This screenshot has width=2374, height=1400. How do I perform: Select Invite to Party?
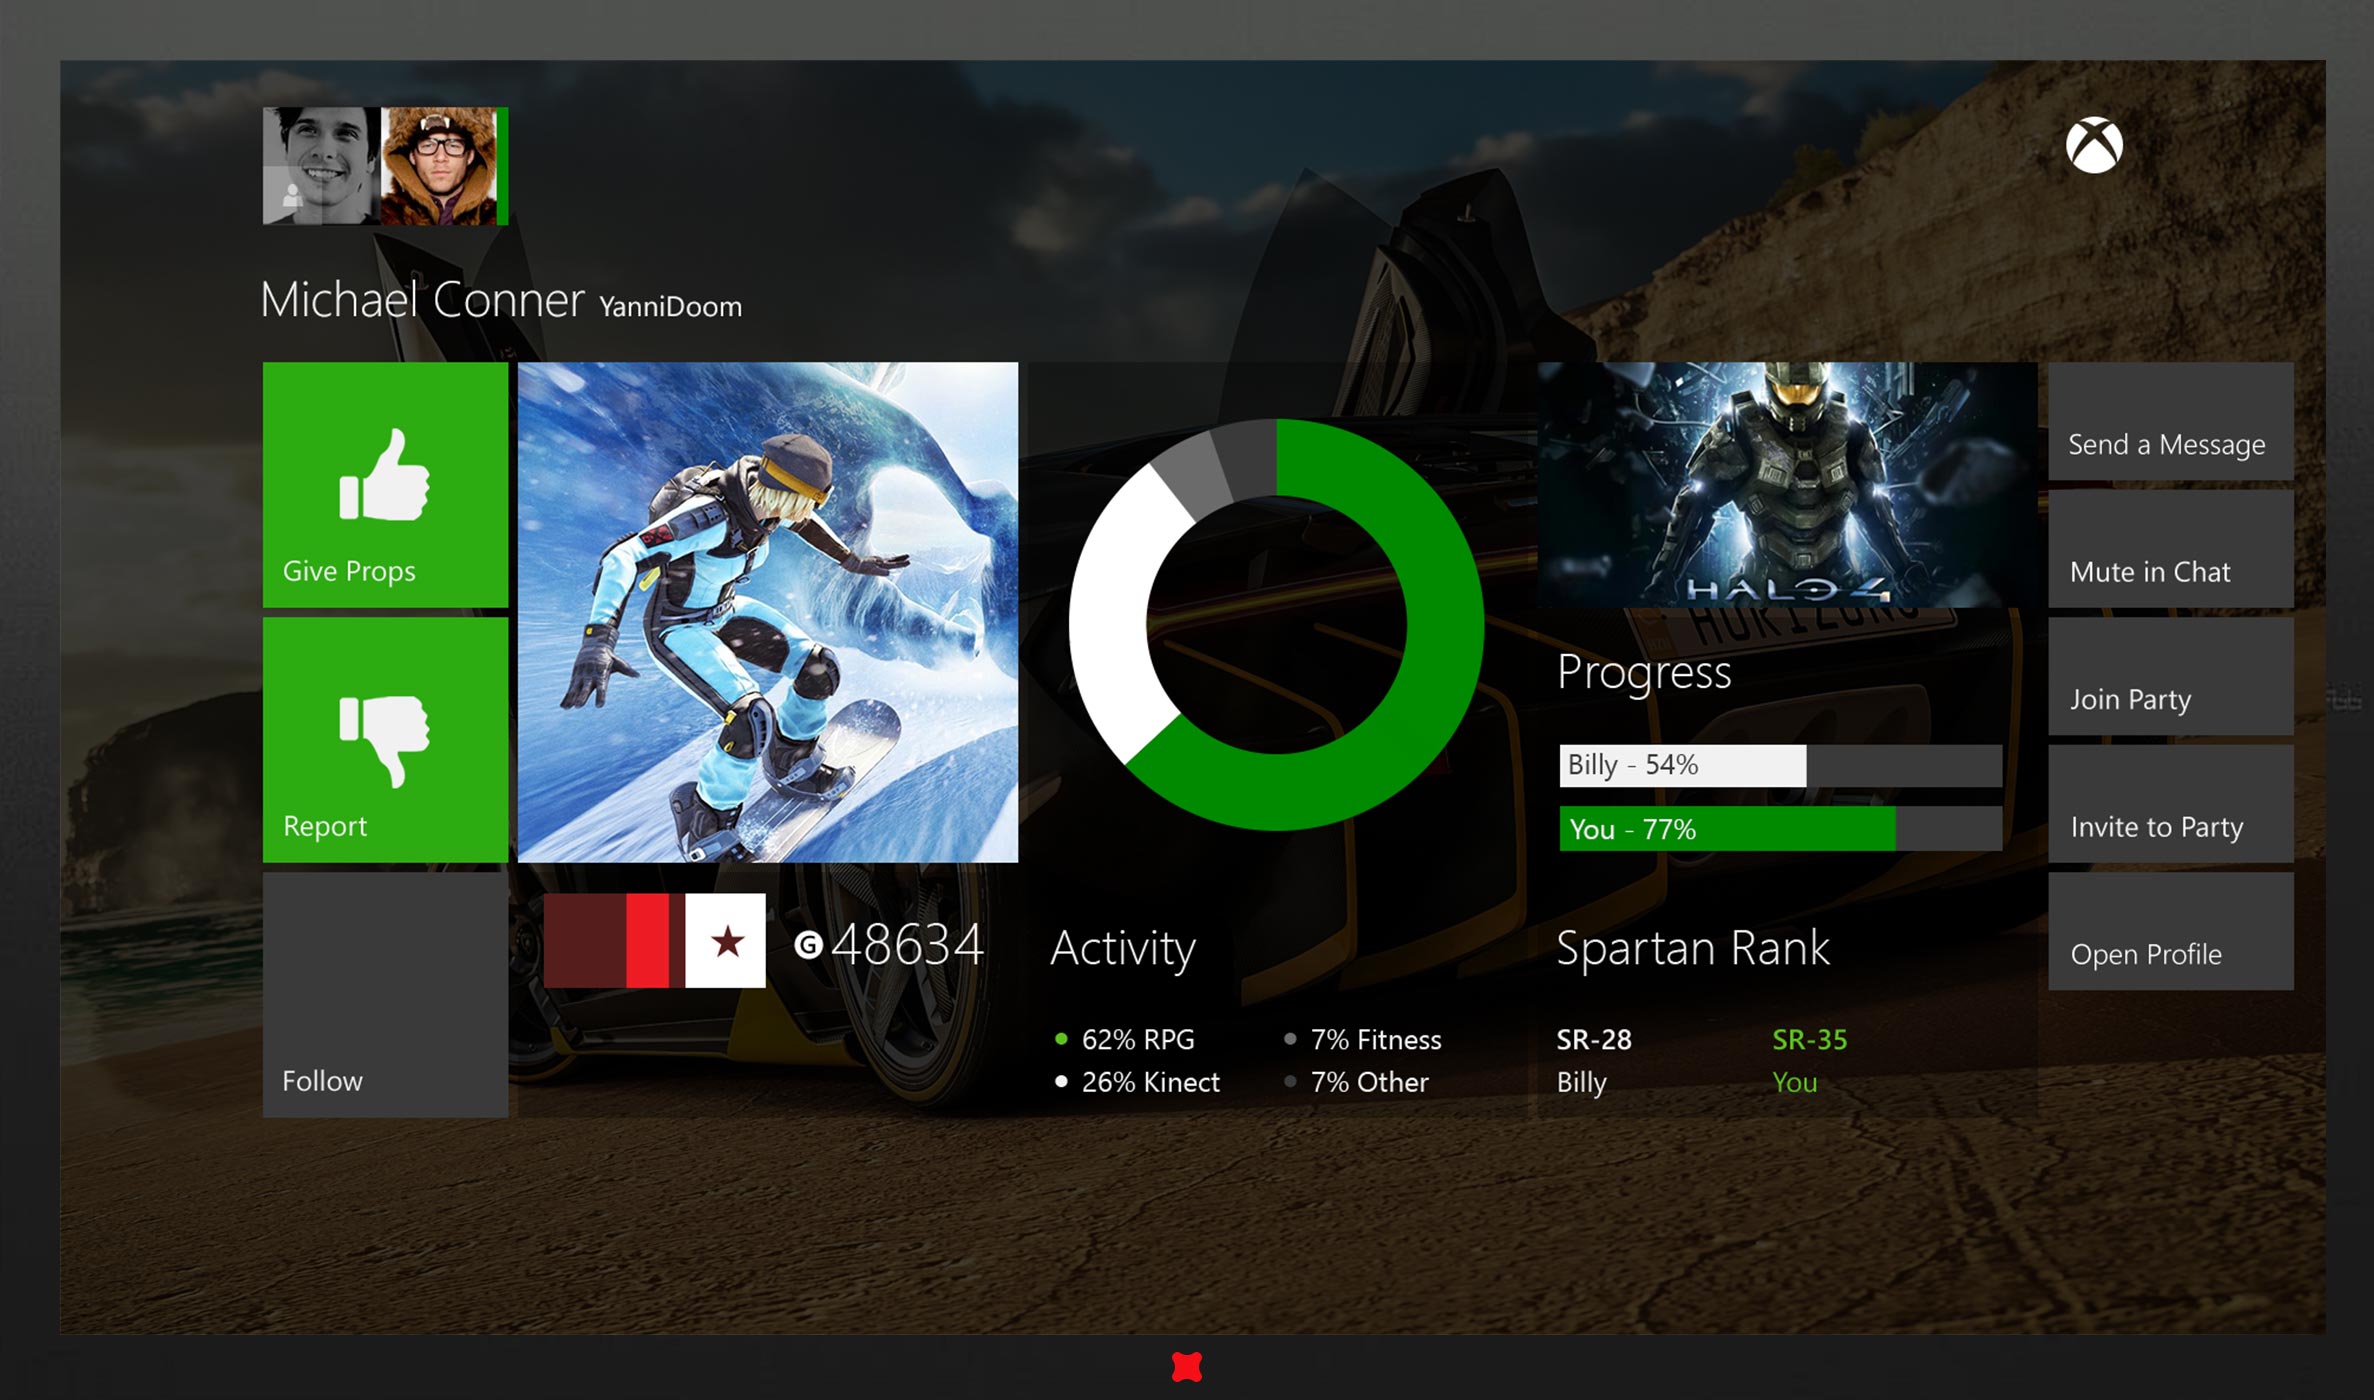coord(2170,805)
